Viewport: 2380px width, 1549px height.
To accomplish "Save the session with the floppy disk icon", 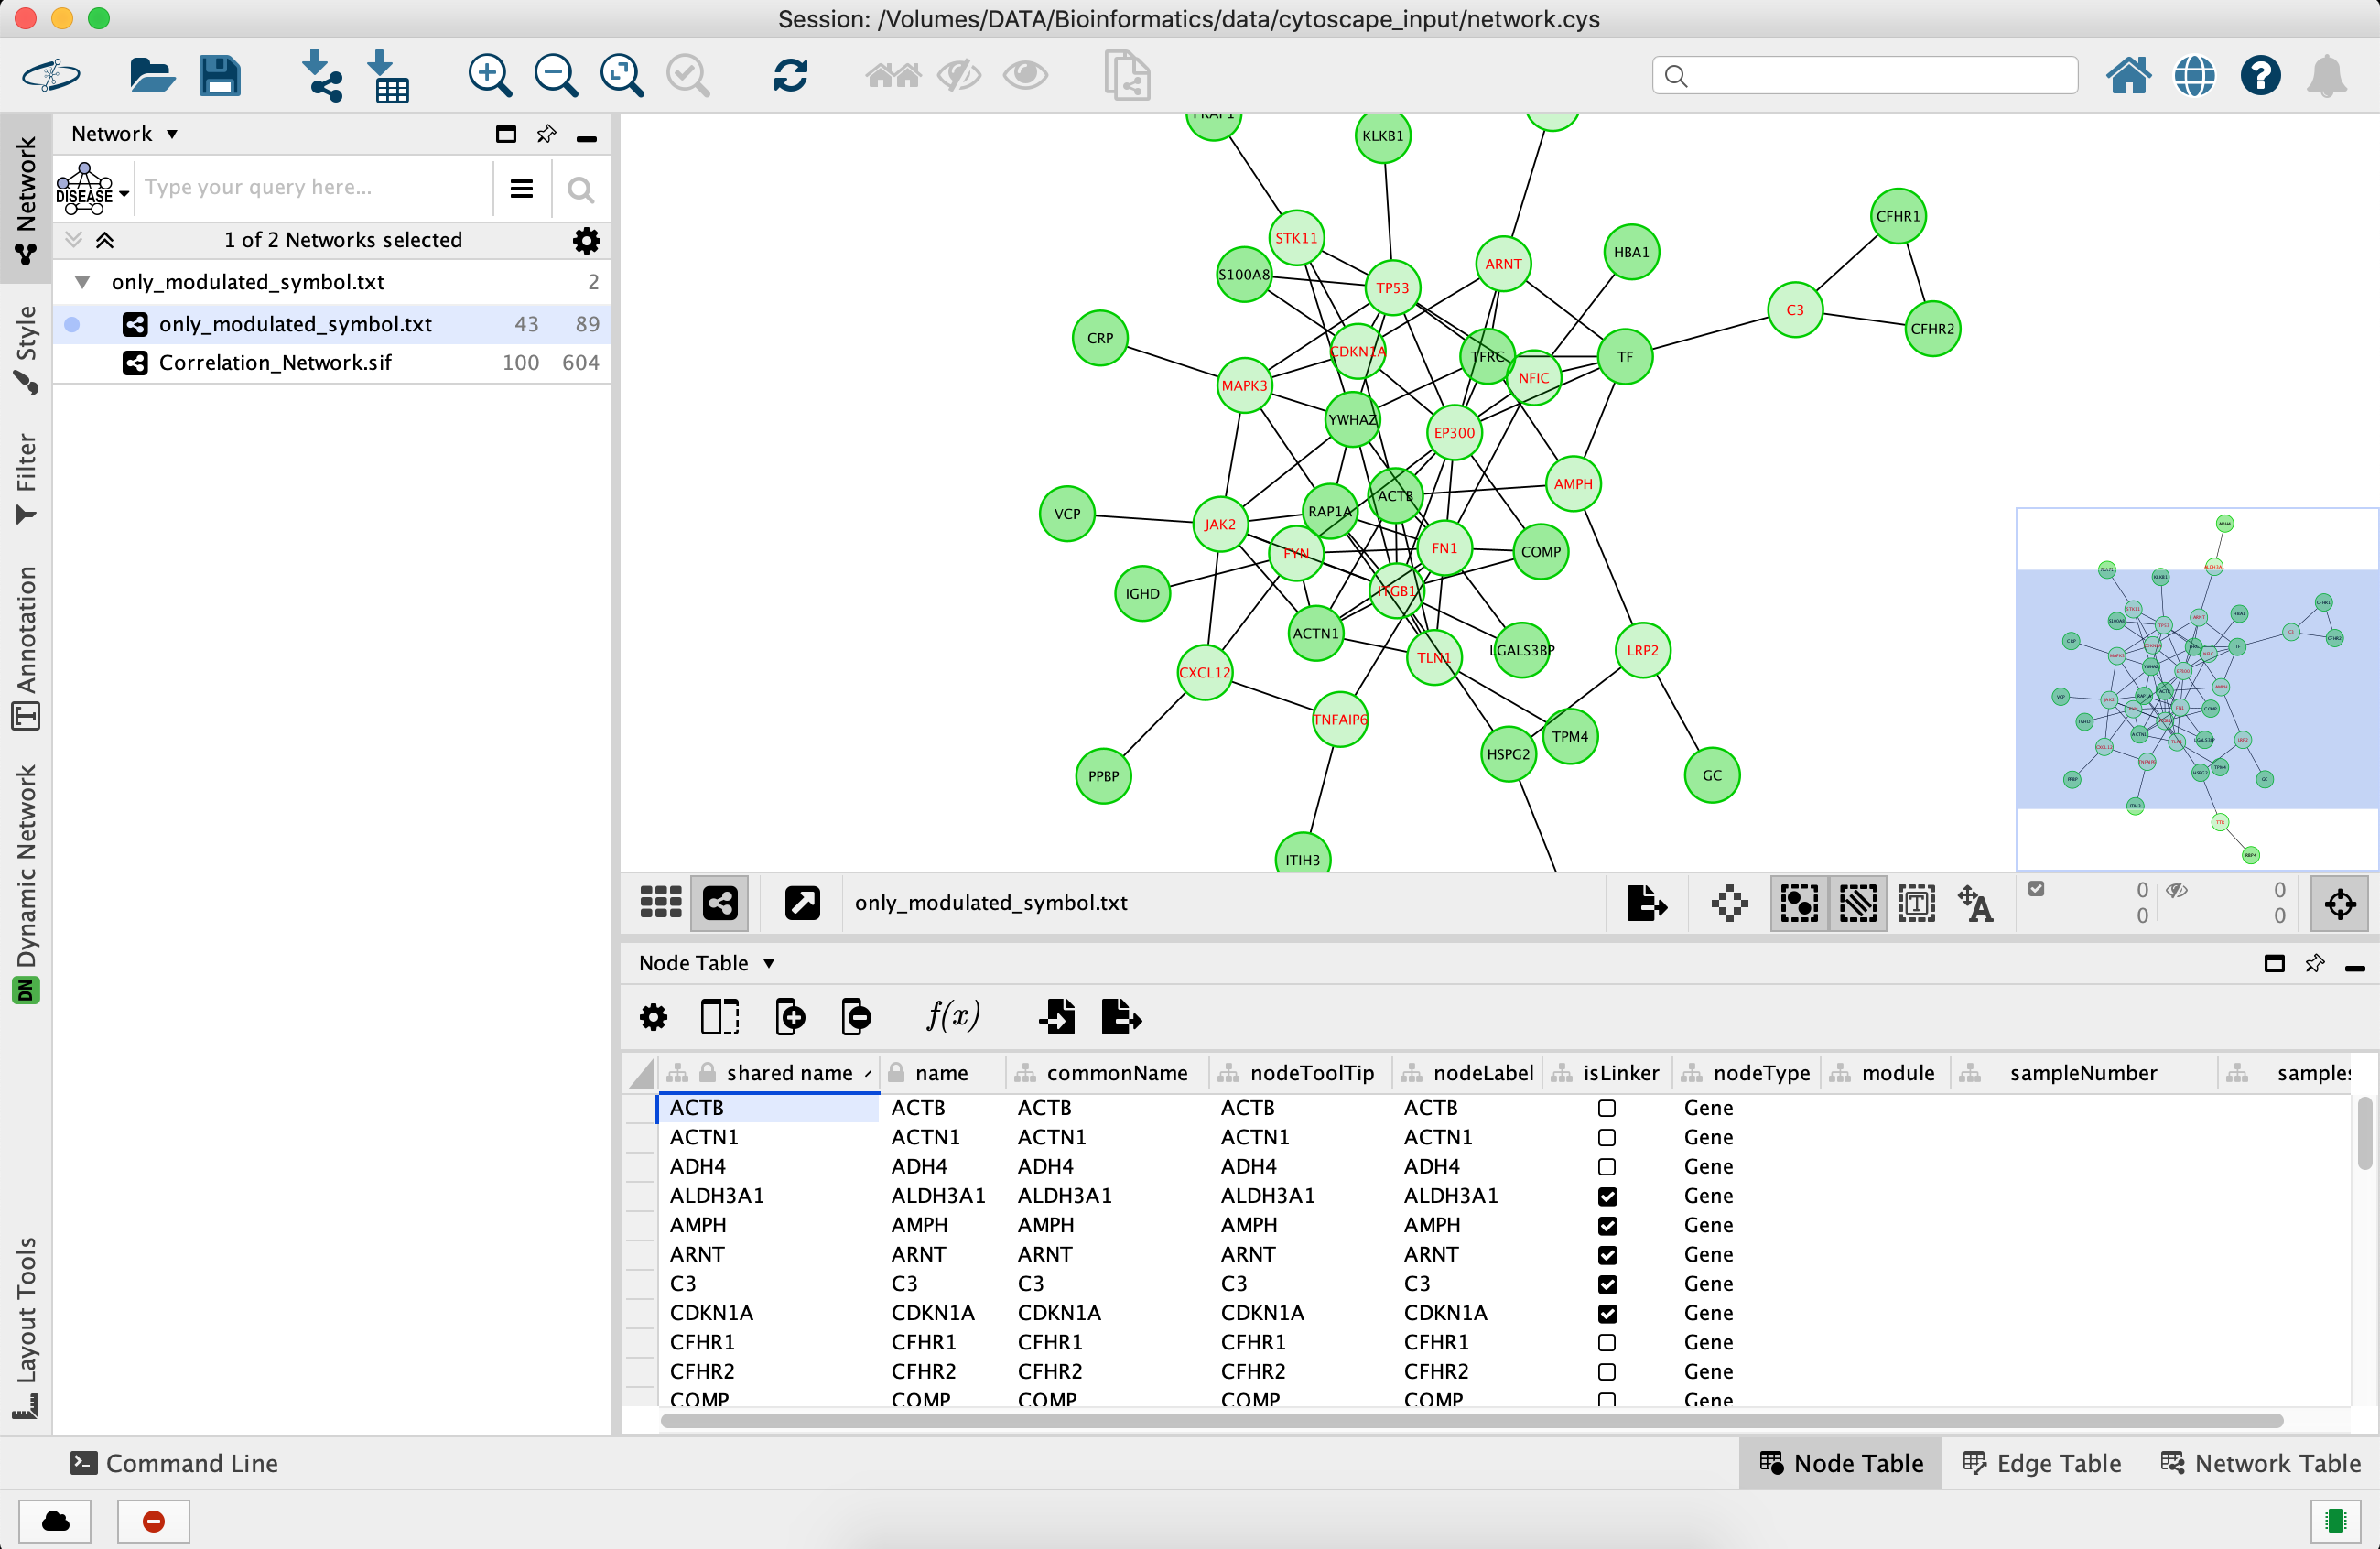I will 220,76.
